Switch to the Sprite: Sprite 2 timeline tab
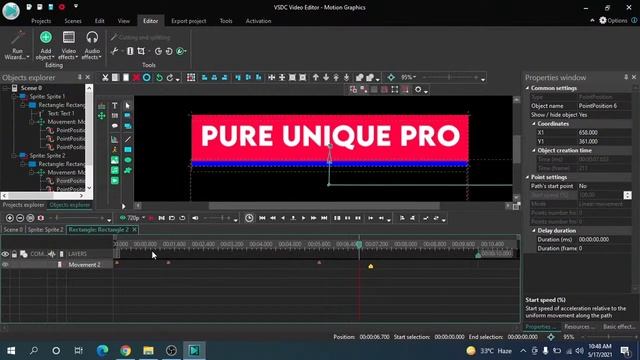The width and height of the screenshot is (640, 360). pos(45,230)
